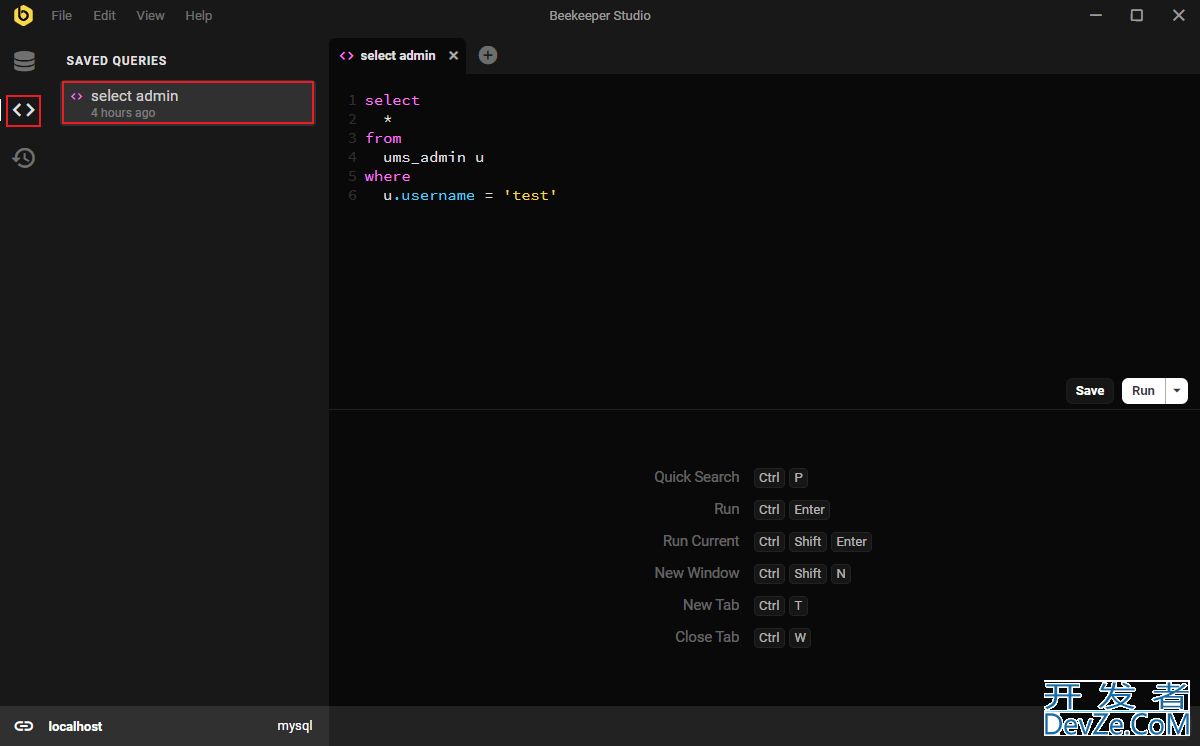Image resolution: width=1200 pixels, height=746 pixels.
Task: Open the Edit menu
Action: pyautogui.click(x=104, y=15)
